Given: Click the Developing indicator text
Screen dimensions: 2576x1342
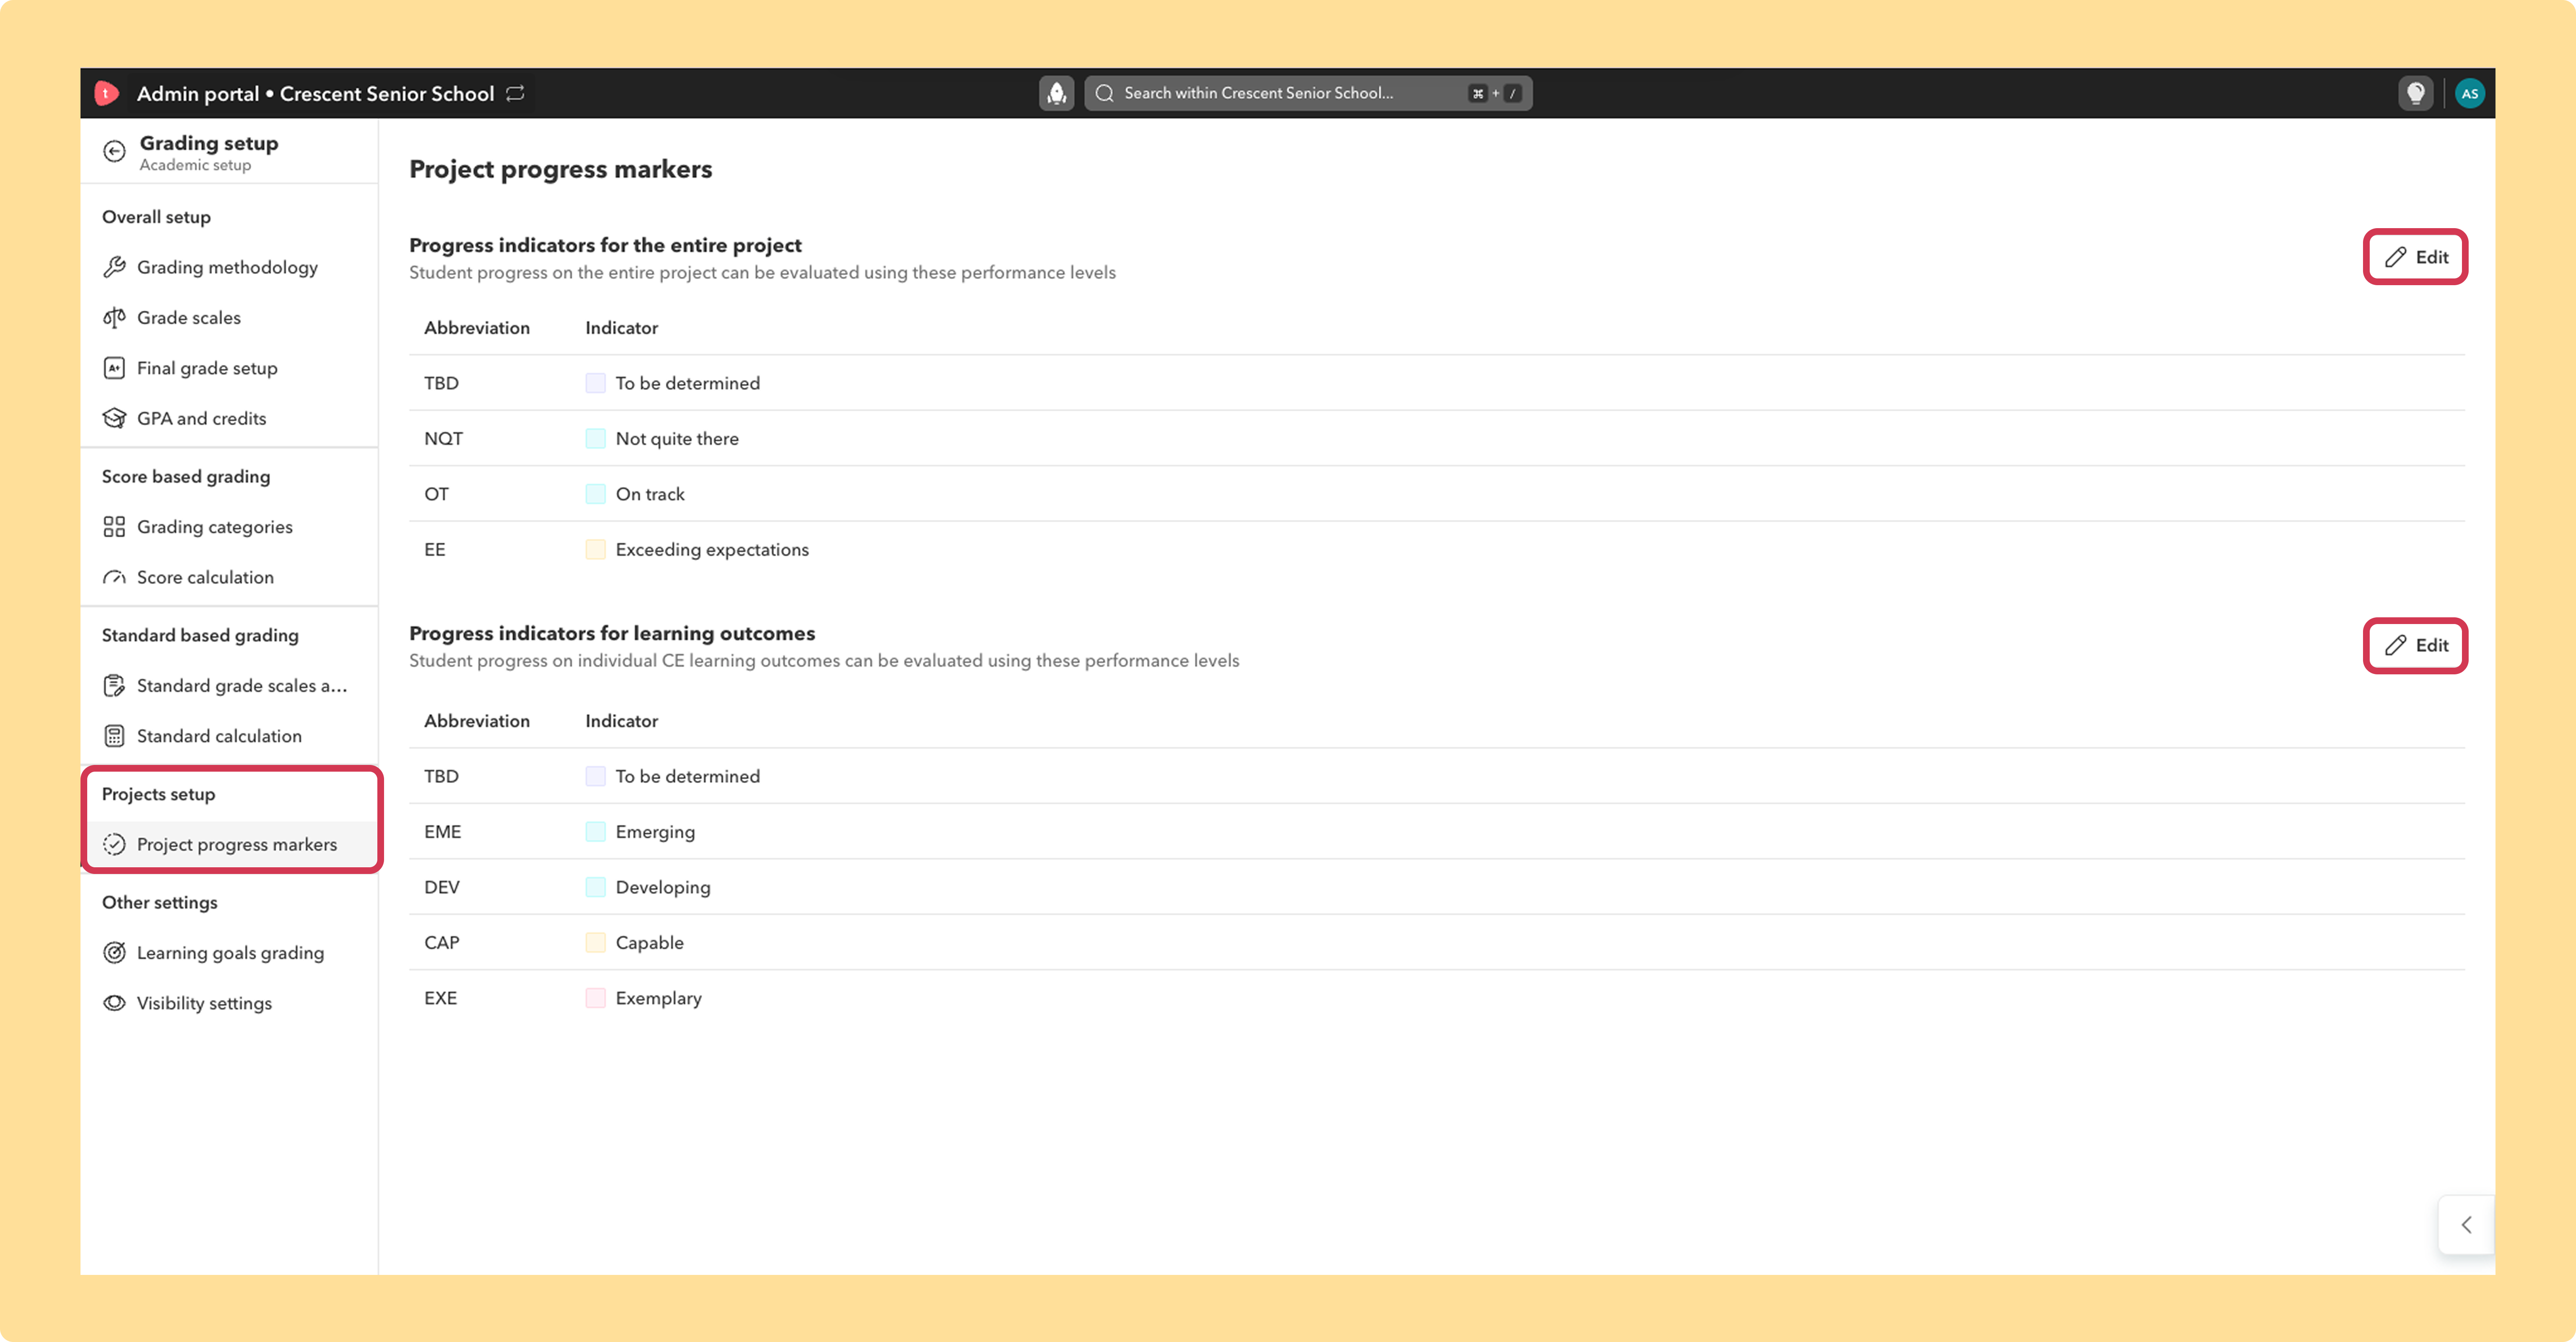Looking at the screenshot, I should pyautogui.click(x=663, y=887).
